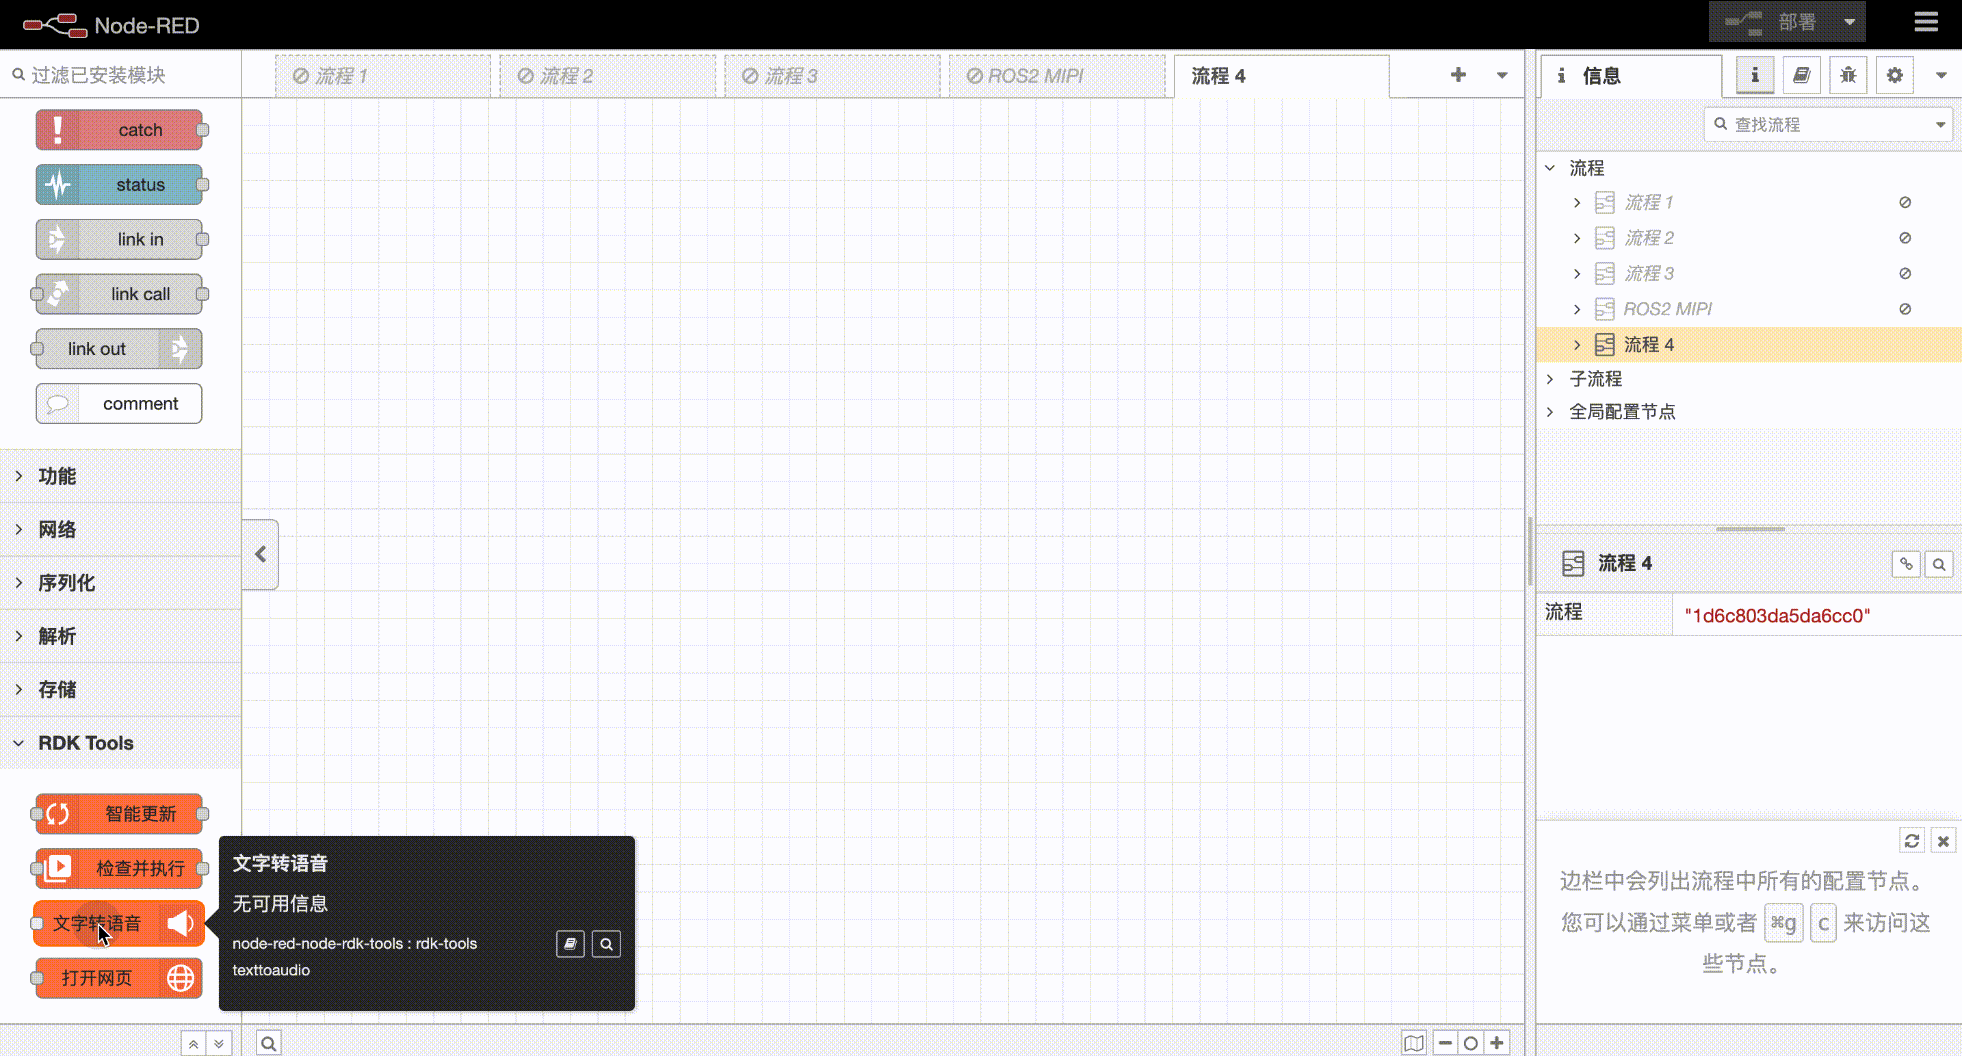Add a new flow tab with plus
This screenshot has width=1962, height=1056.
click(1458, 75)
